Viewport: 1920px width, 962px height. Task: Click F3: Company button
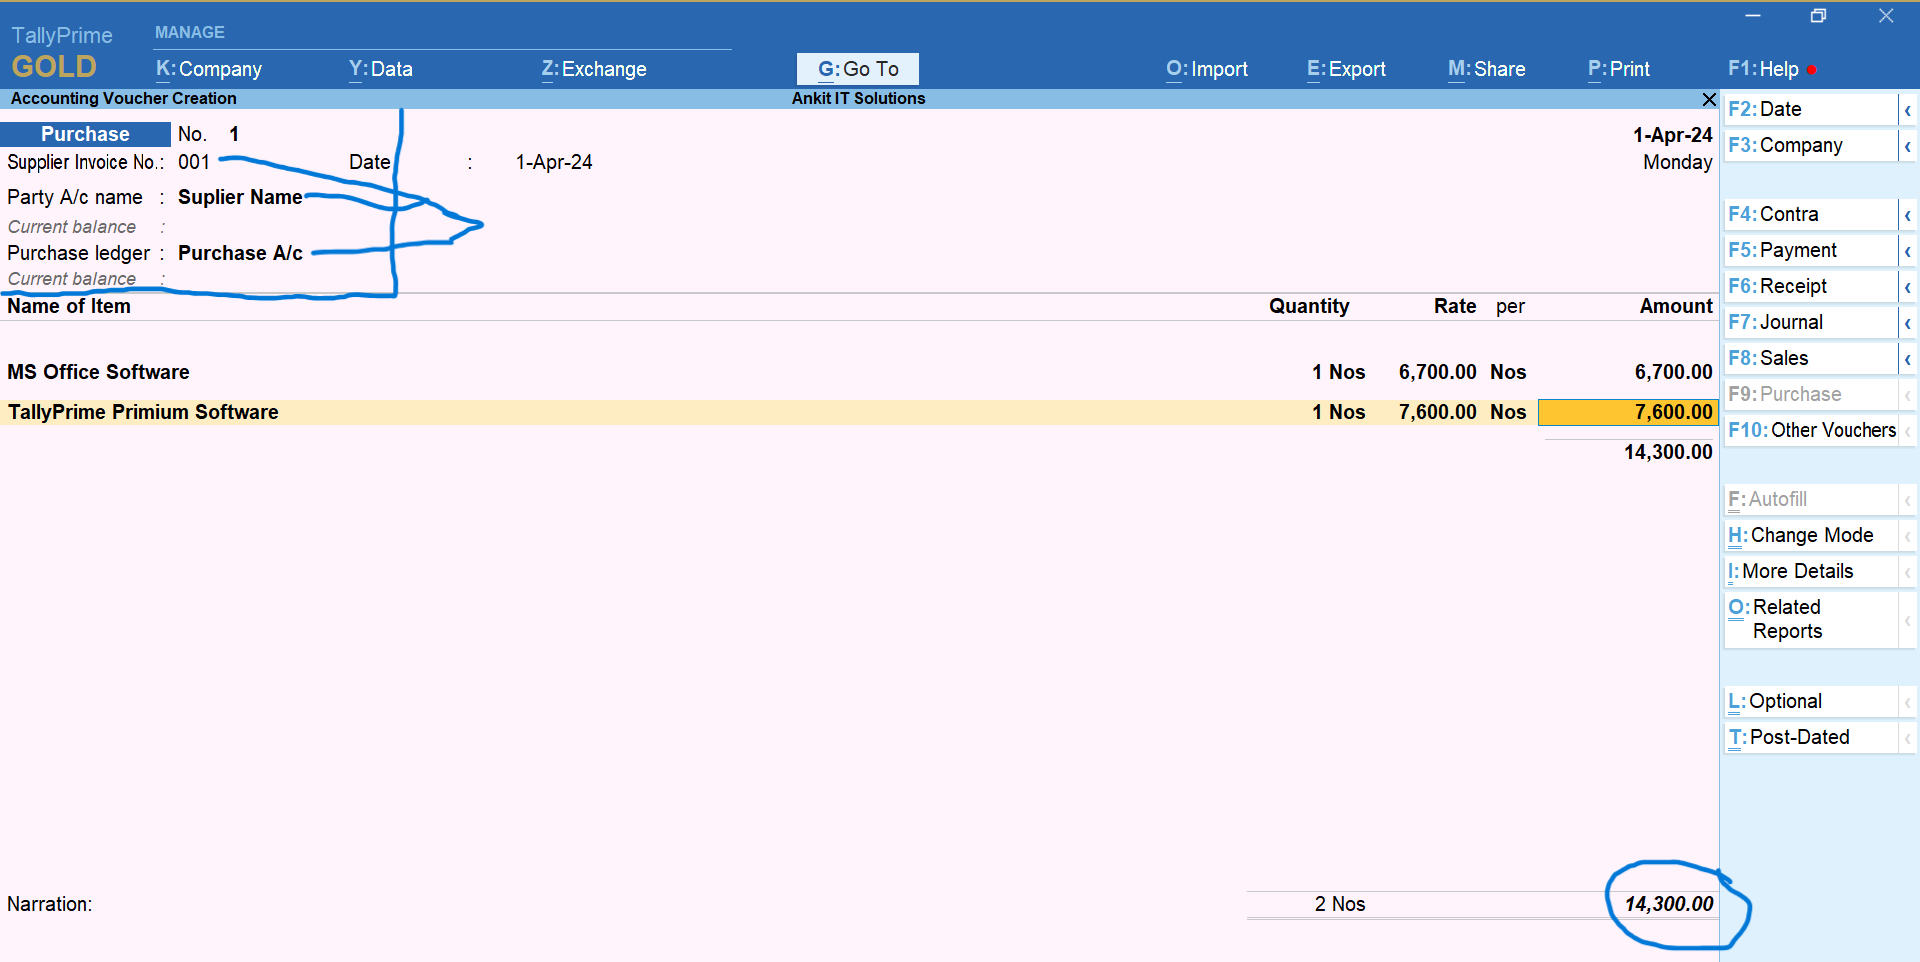(x=1810, y=145)
